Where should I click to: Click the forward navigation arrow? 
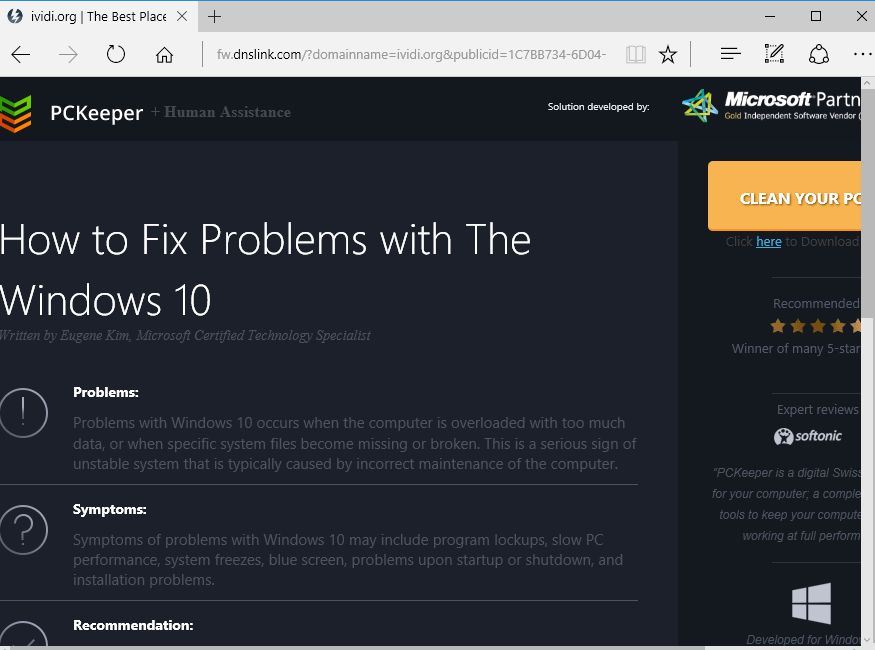pos(68,55)
